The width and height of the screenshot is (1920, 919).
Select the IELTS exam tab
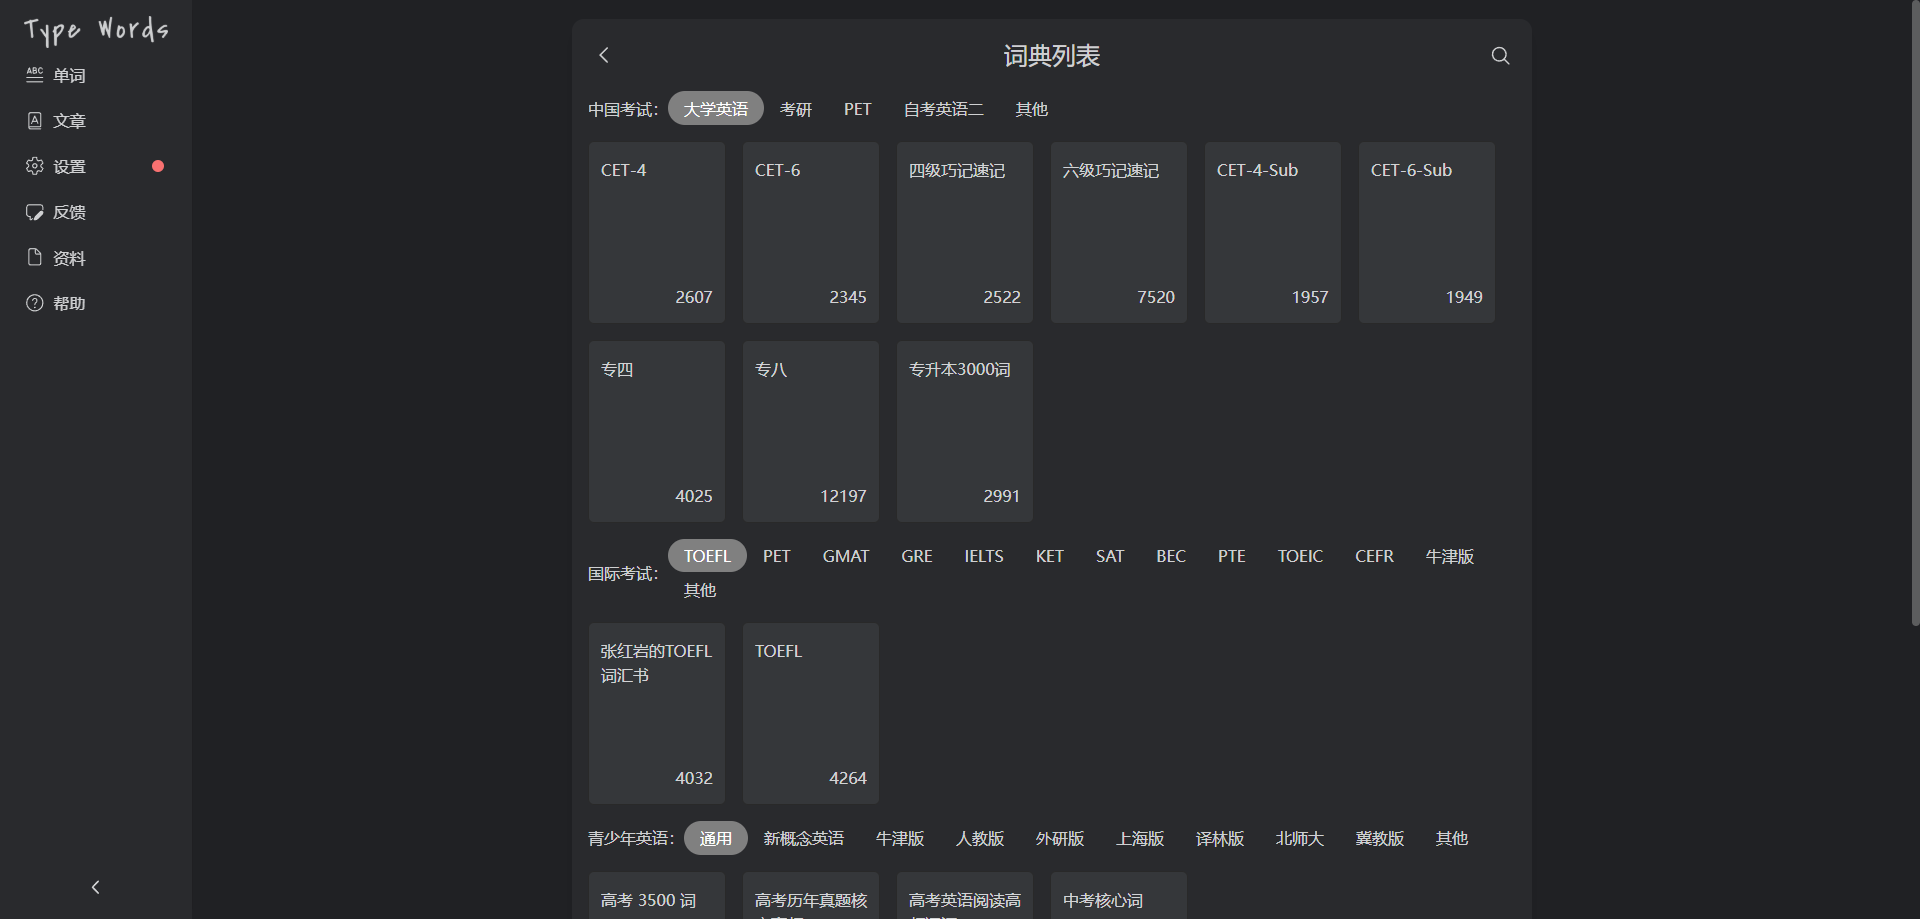click(x=983, y=556)
